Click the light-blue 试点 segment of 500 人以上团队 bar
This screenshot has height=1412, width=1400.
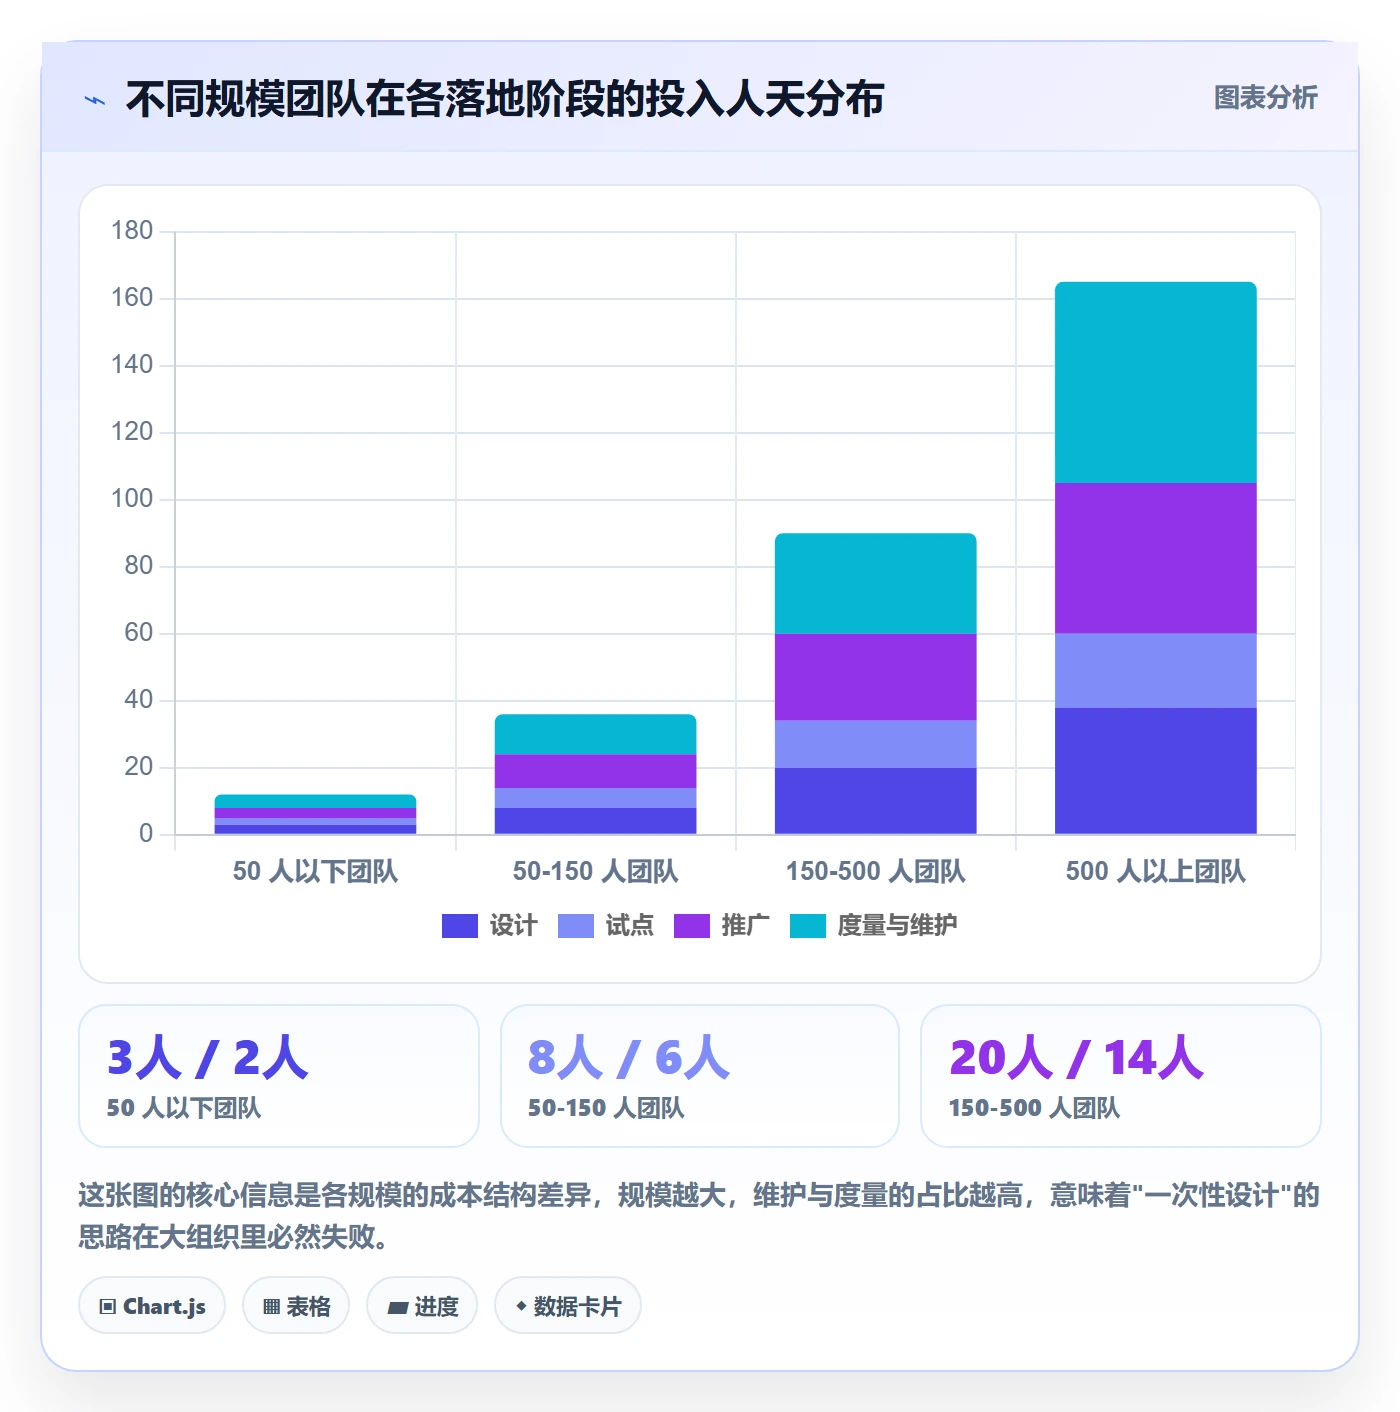[x=1156, y=670]
